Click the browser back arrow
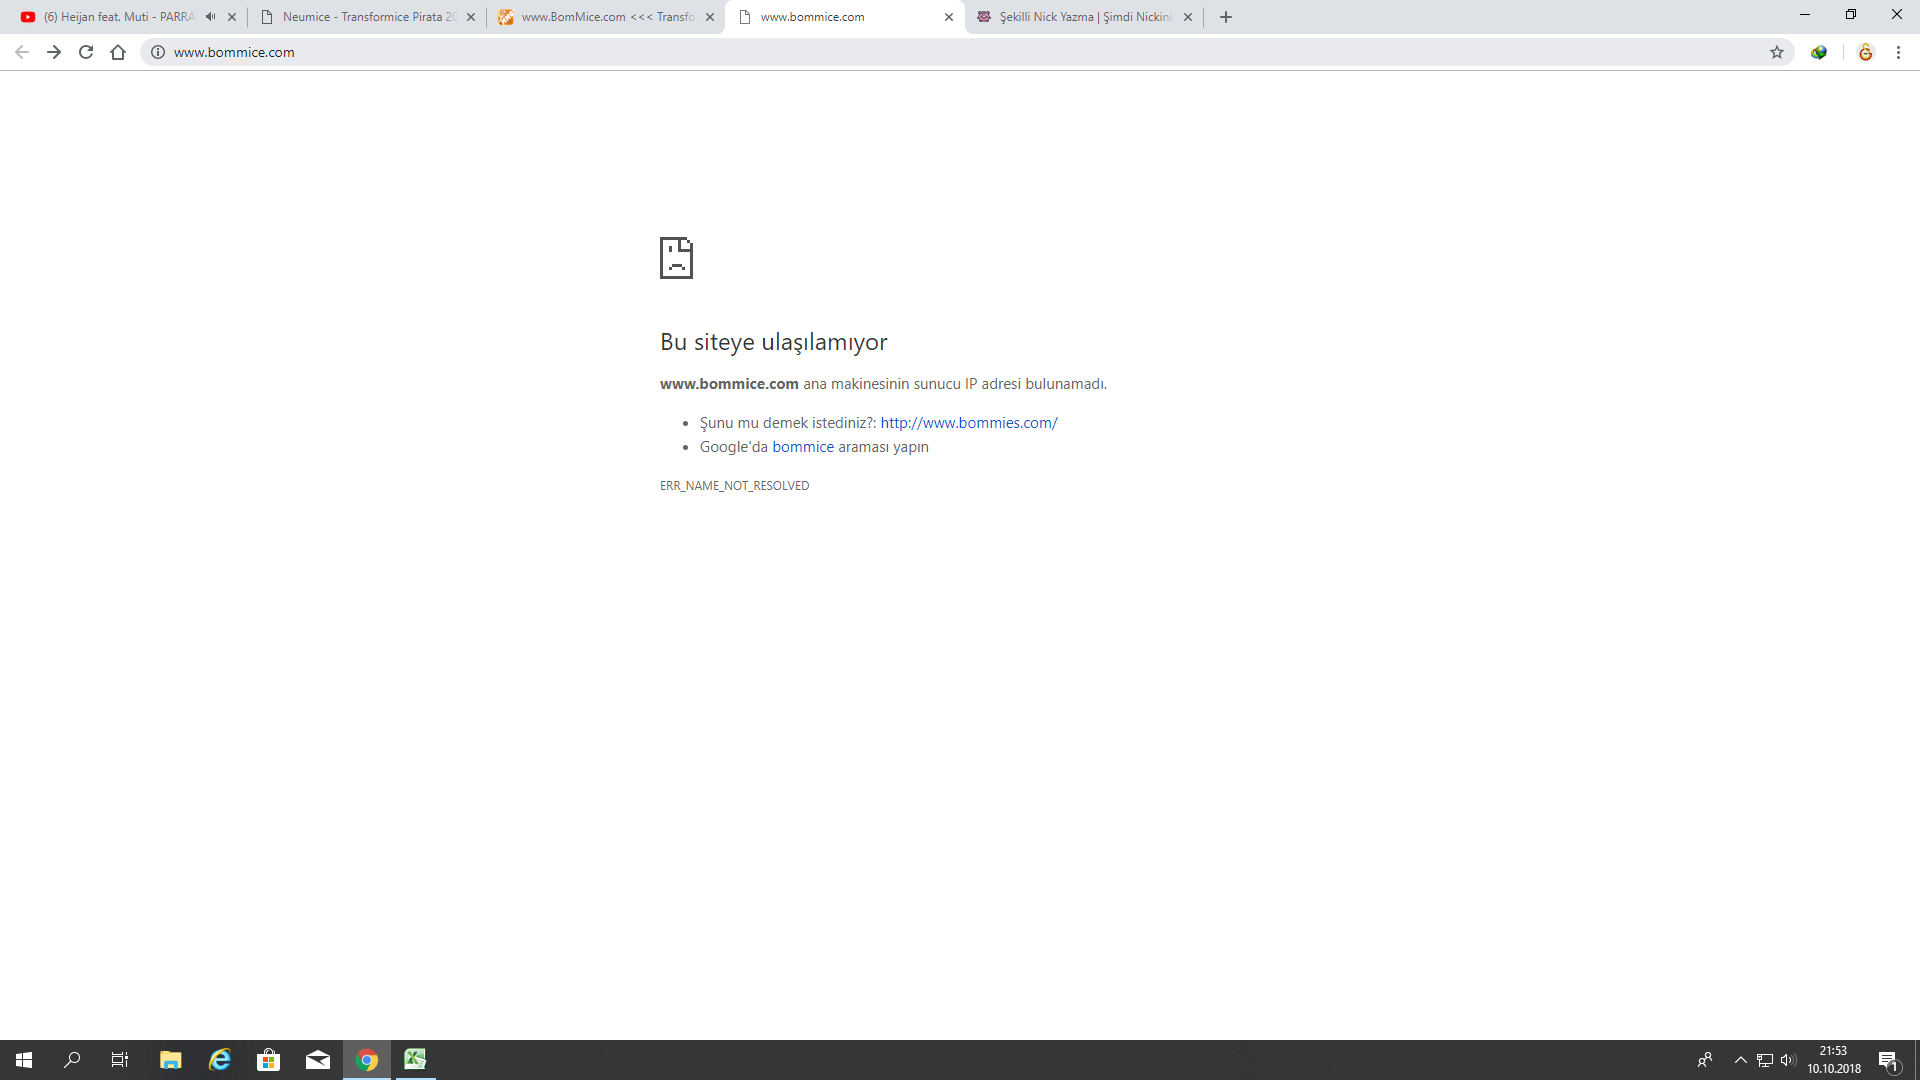1920x1080 pixels. coord(22,52)
